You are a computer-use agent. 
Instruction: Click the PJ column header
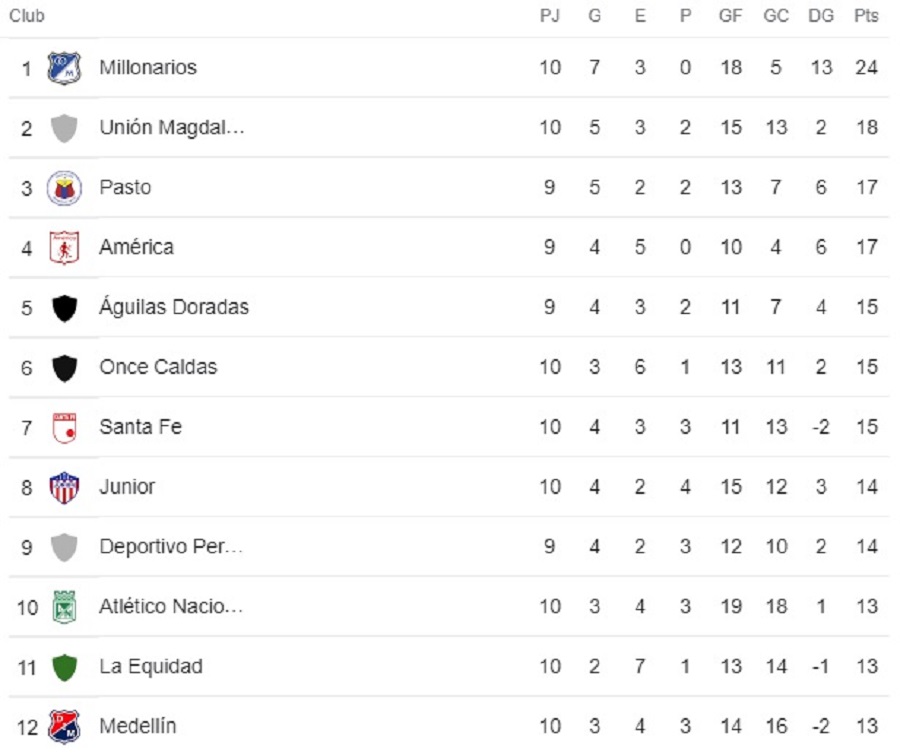coord(550,16)
